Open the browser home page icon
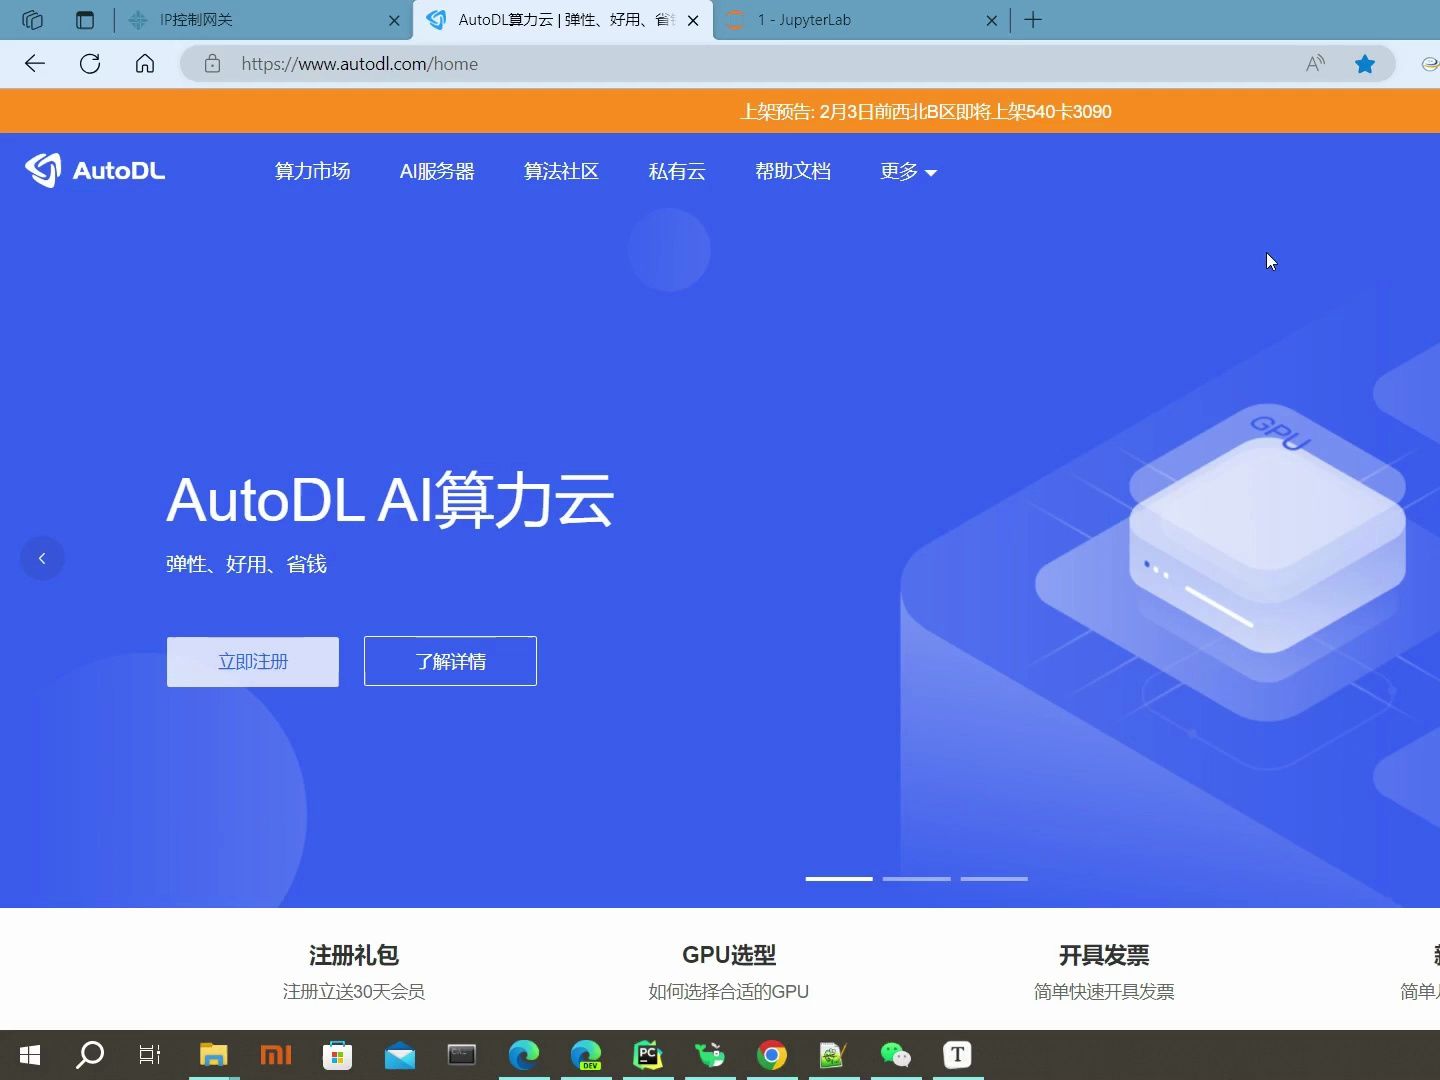Screen dimensions: 1440x1080 pyautogui.click(x=145, y=64)
